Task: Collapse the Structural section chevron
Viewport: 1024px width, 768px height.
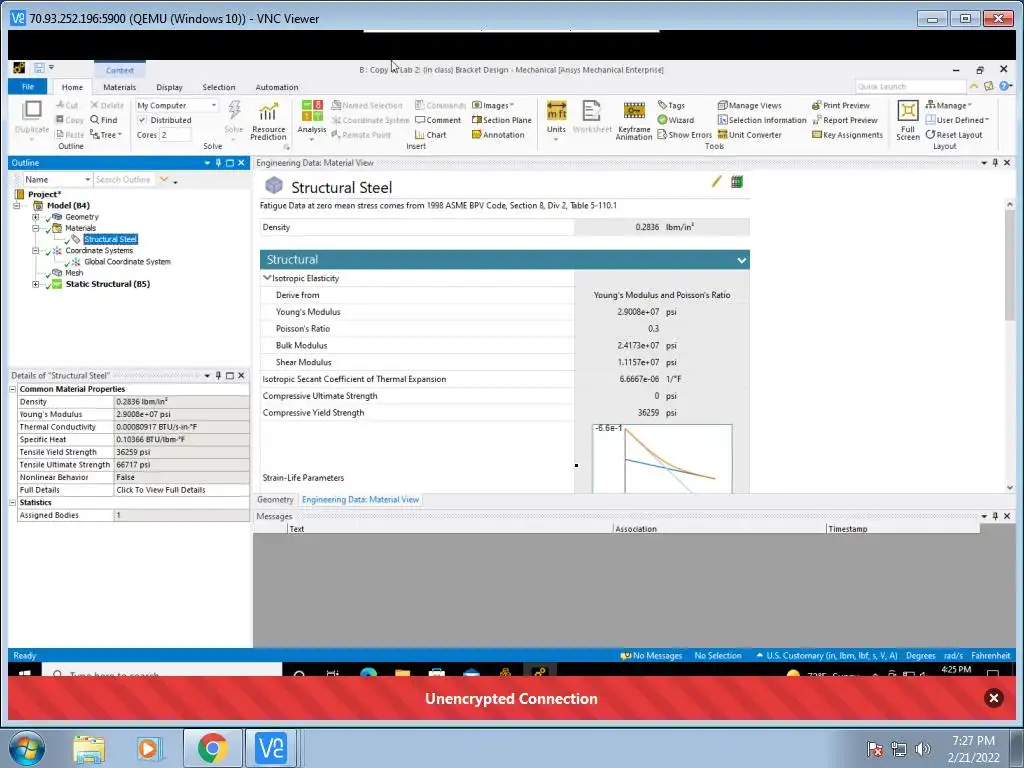Action: coord(741,261)
